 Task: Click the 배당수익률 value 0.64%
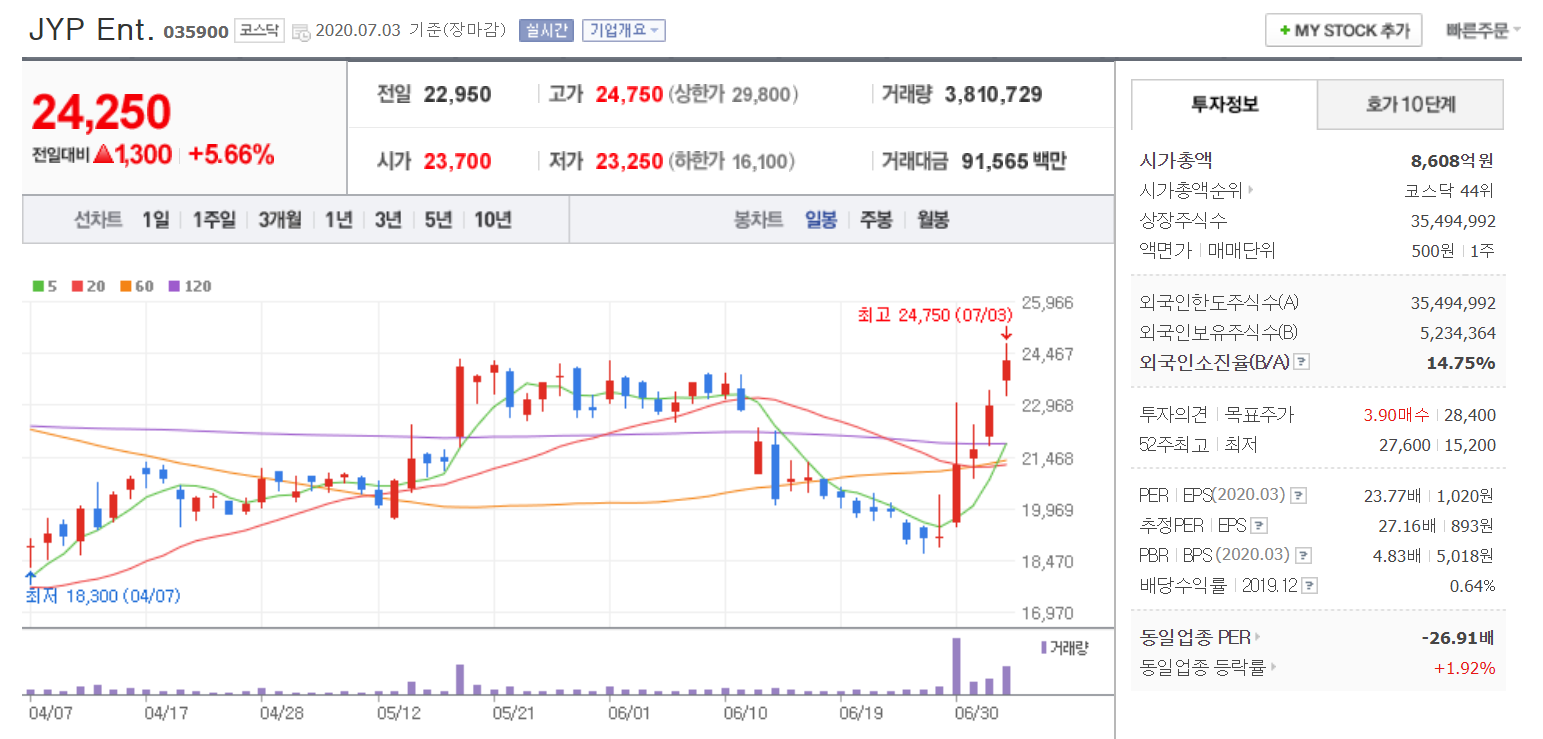tap(1472, 586)
